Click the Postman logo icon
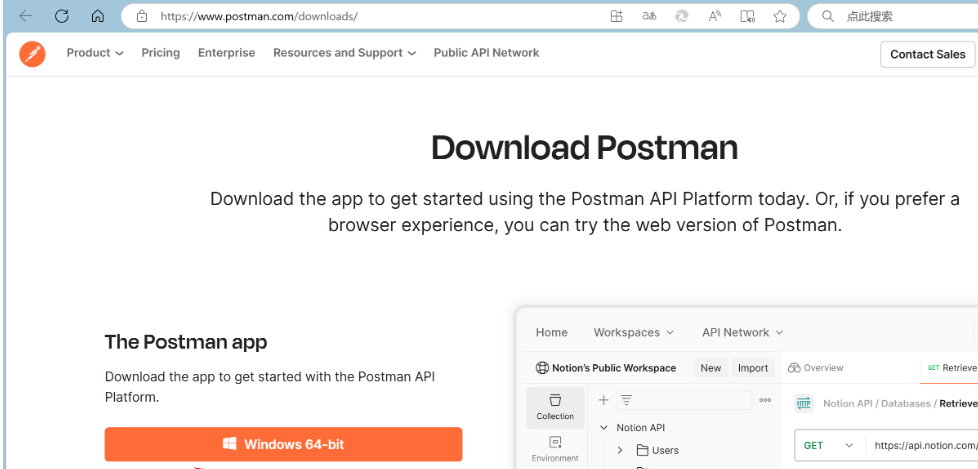This screenshot has width=978, height=469. [32, 54]
